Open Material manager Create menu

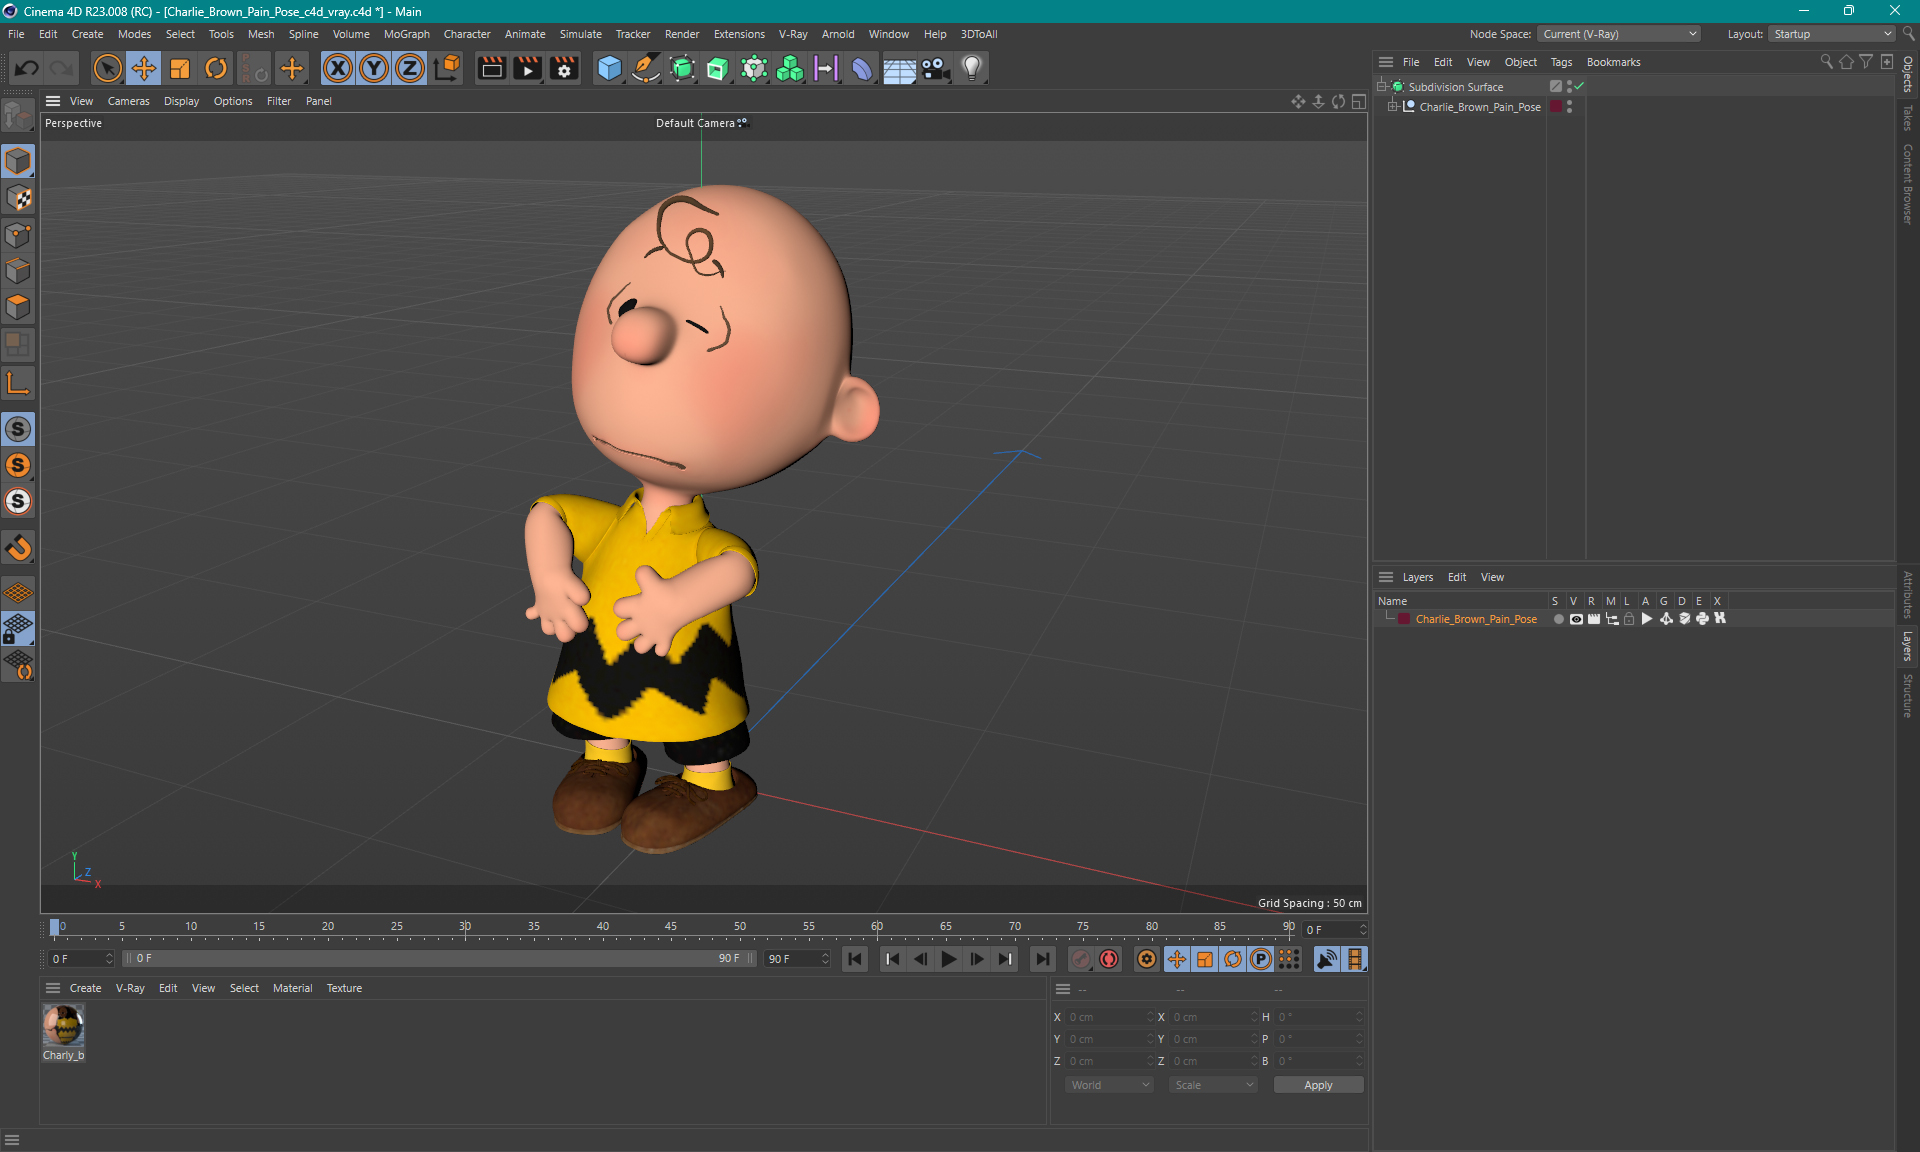85,988
